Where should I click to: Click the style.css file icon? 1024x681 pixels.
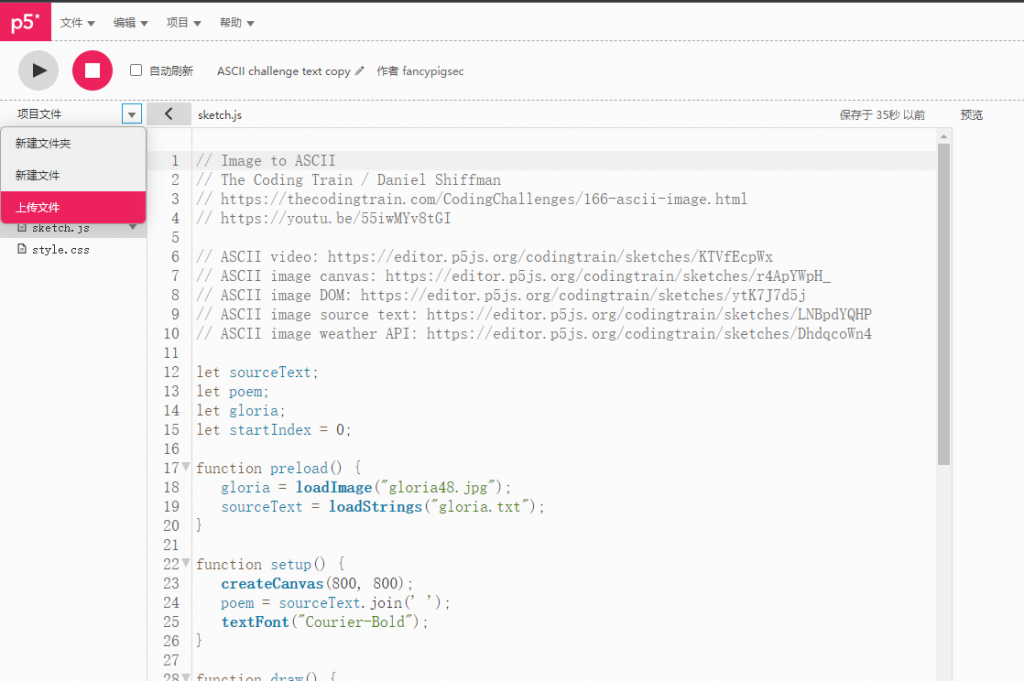[22, 249]
